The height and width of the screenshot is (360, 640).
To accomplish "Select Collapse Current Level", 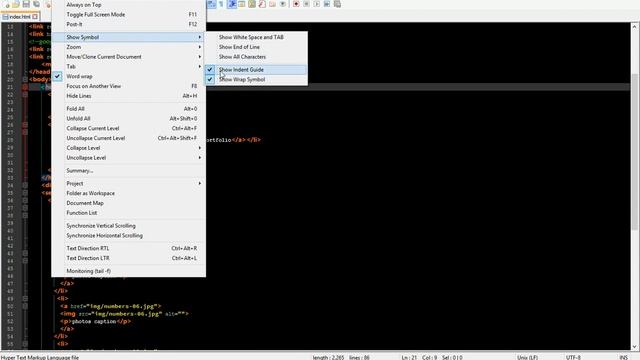I will pyautogui.click(x=128, y=128).
